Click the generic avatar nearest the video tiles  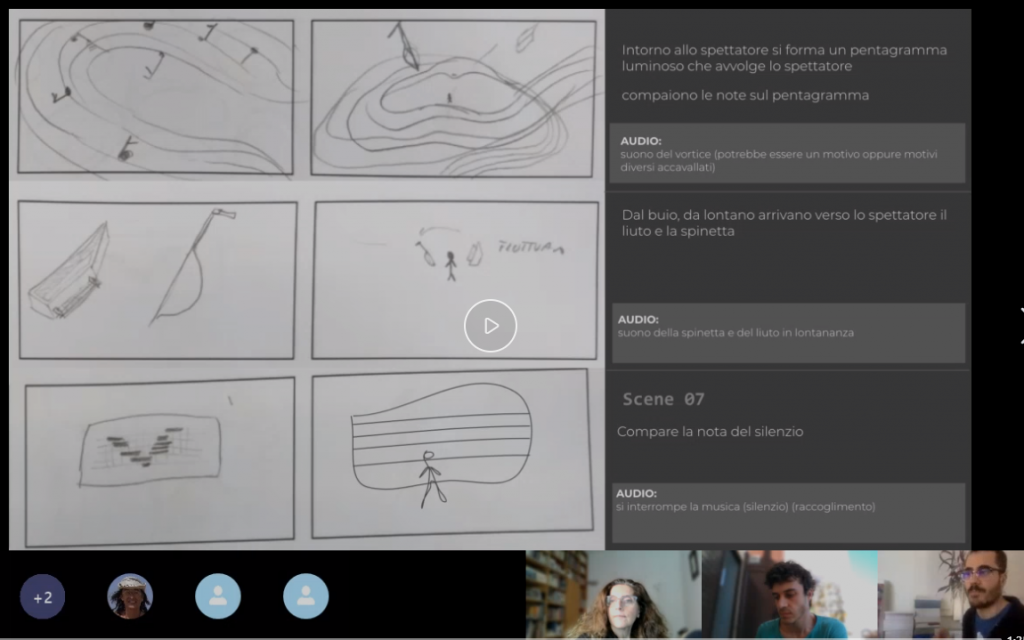306,596
